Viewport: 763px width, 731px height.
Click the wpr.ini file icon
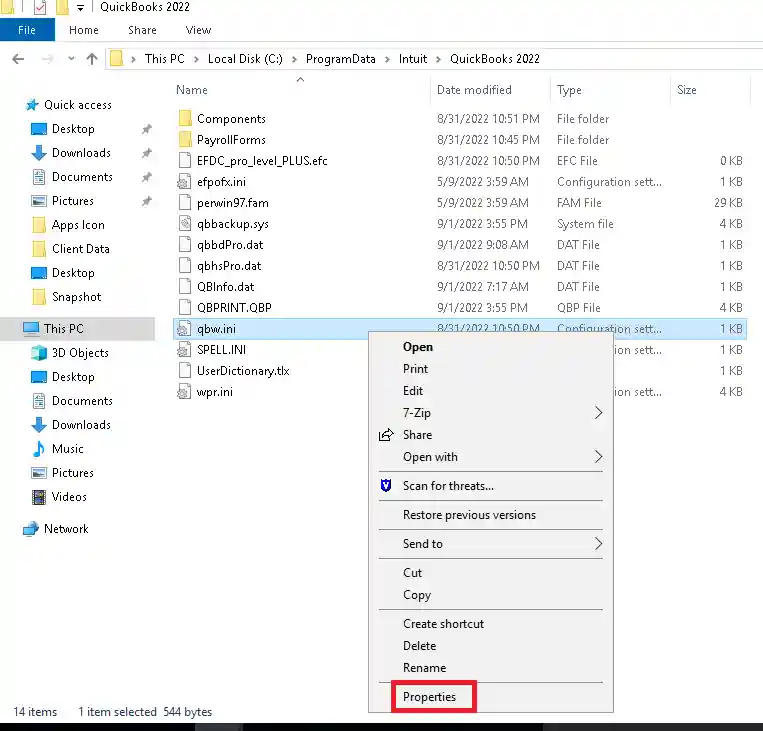point(183,391)
